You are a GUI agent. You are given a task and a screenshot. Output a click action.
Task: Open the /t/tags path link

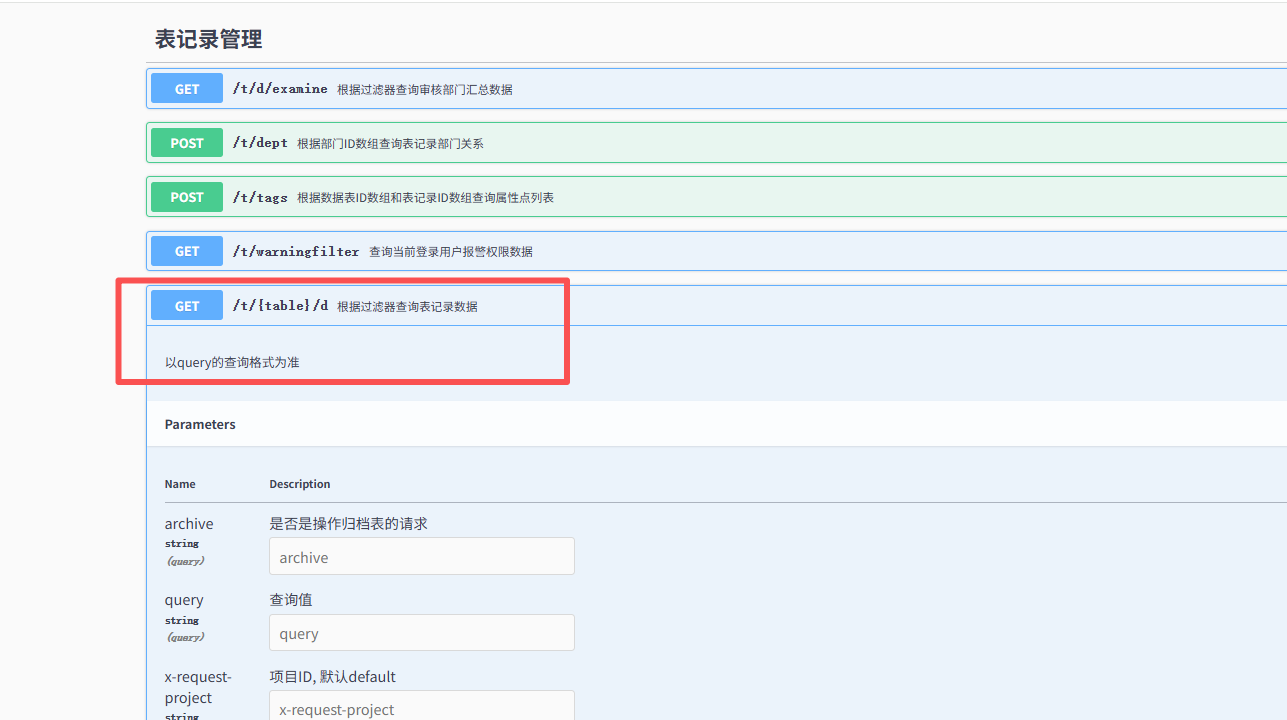pos(260,197)
